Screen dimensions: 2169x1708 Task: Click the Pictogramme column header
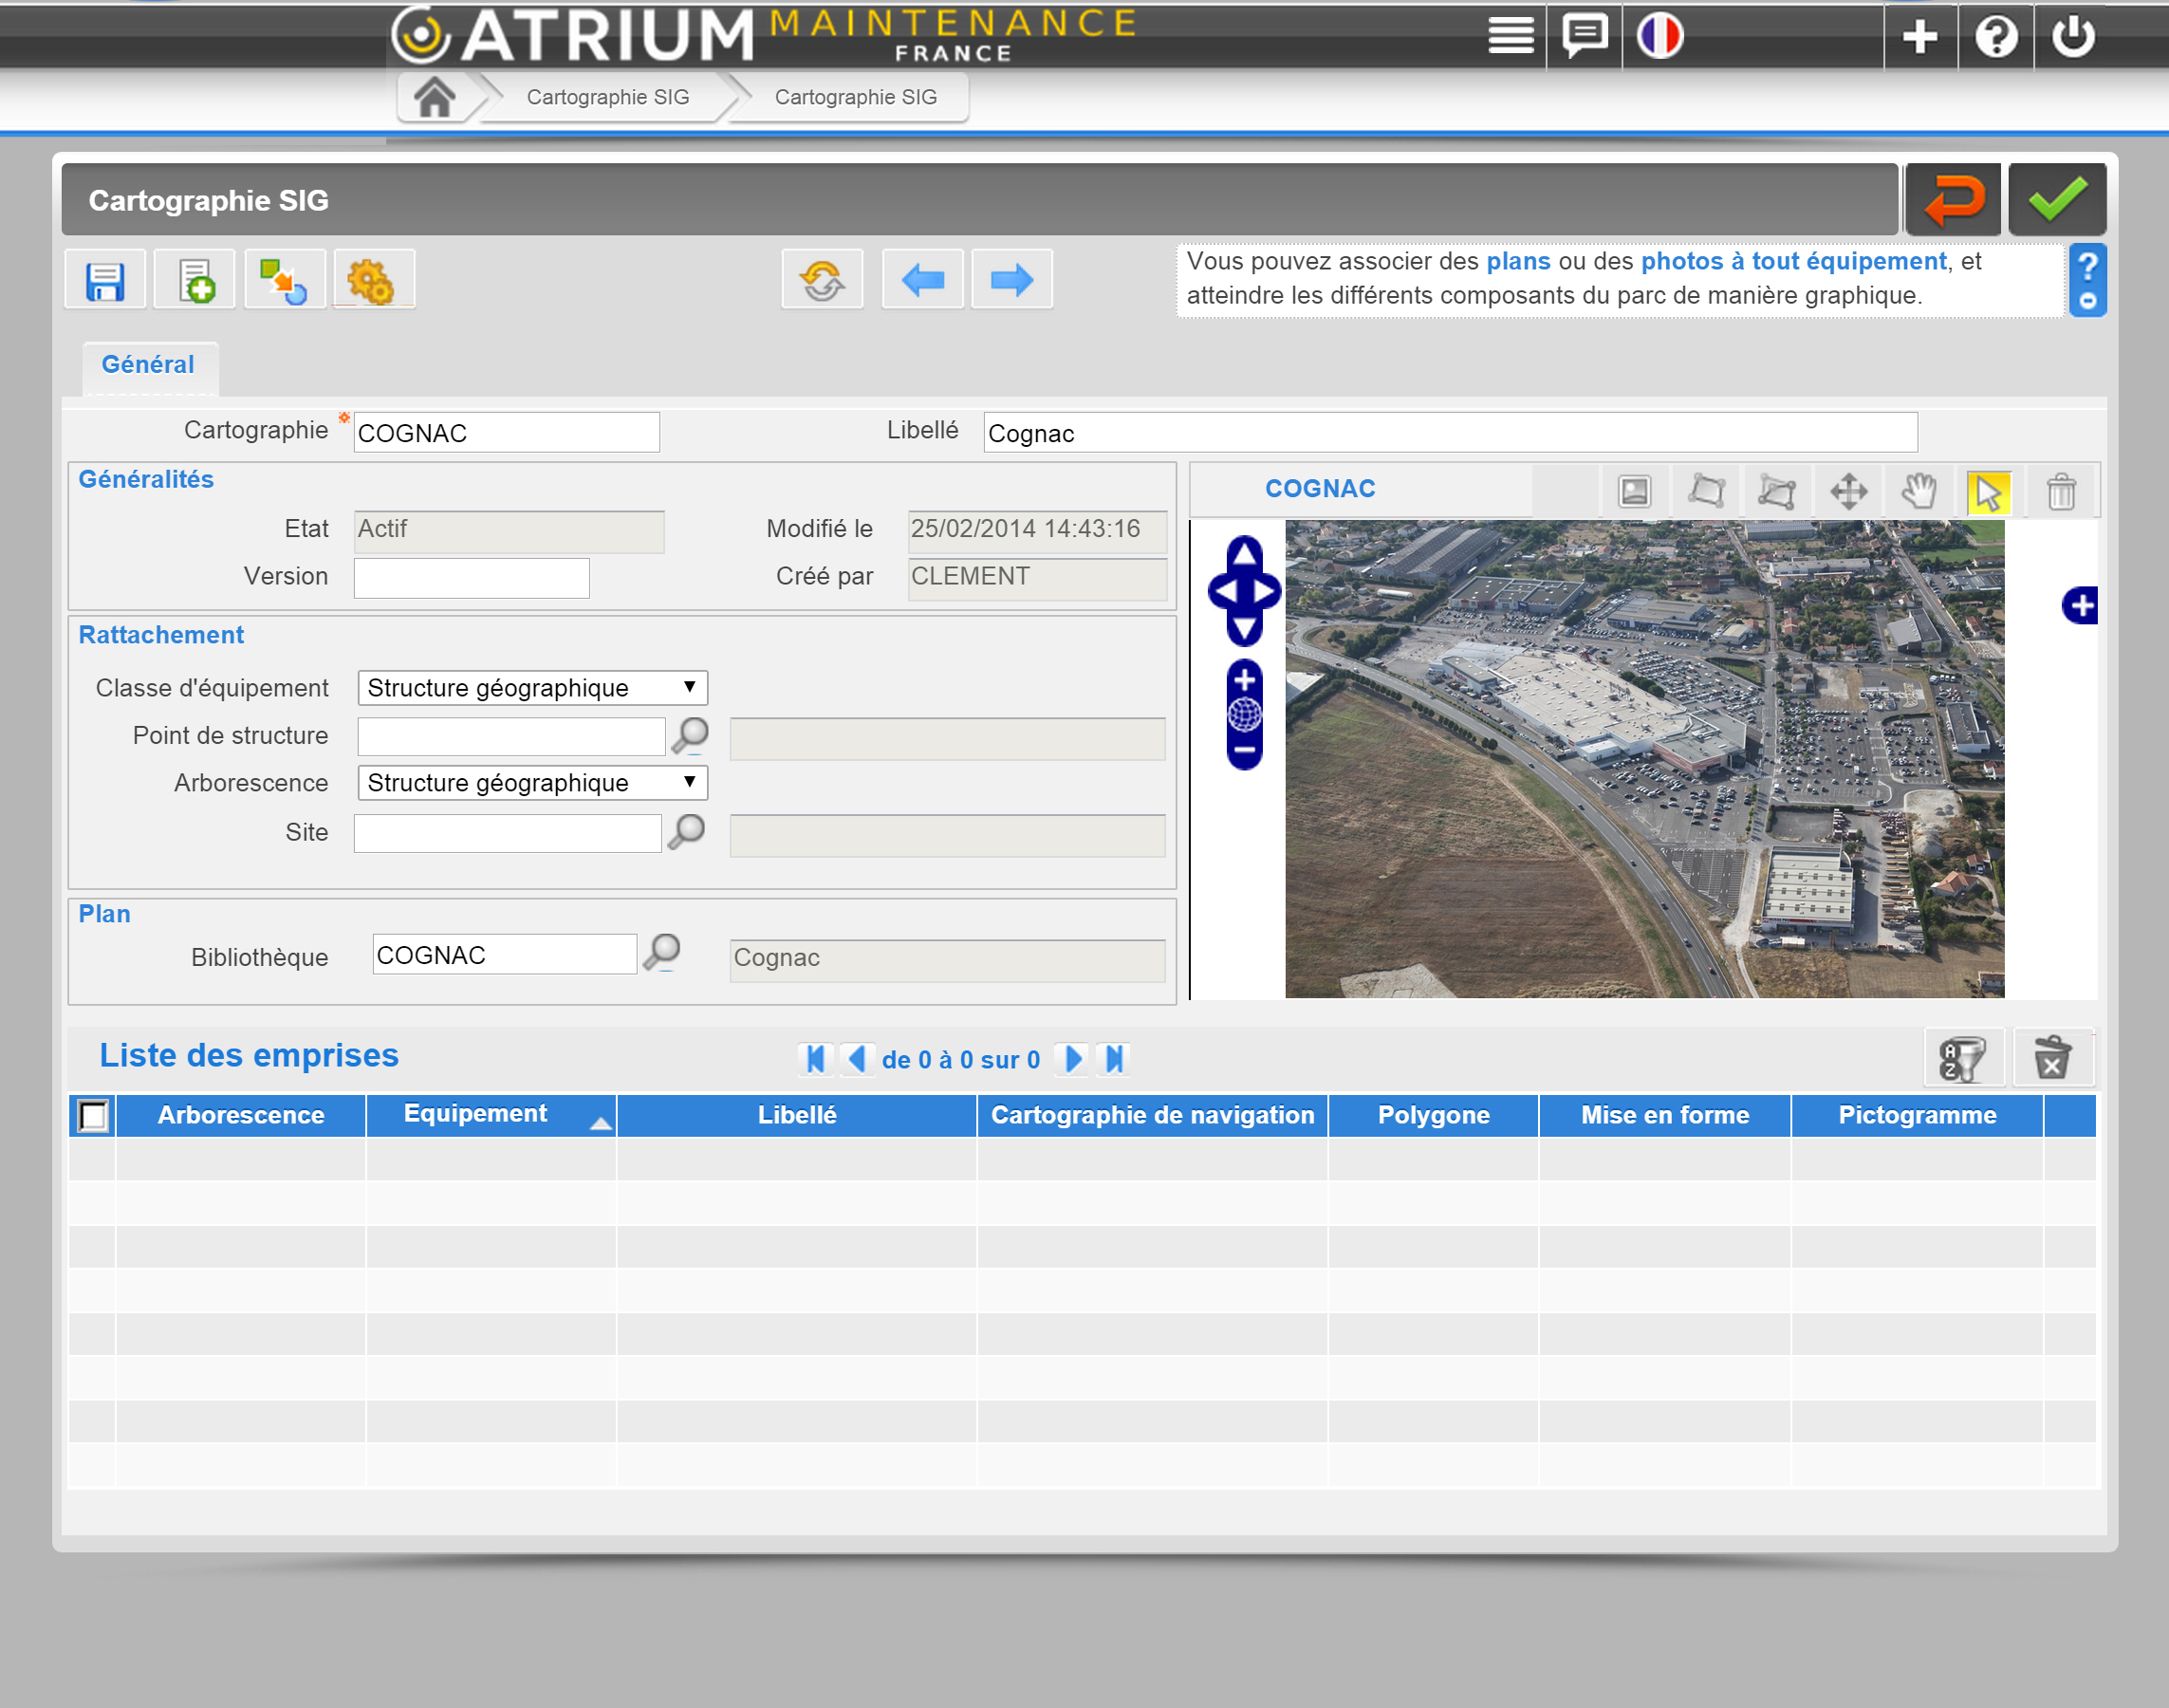pyautogui.click(x=1917, y=1115)
